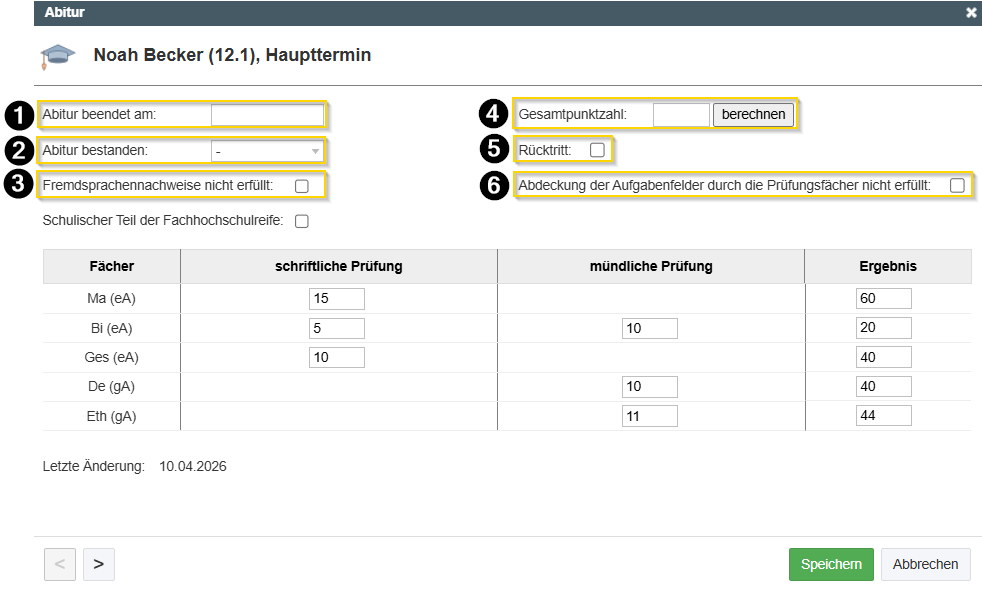Edit Eth (gA) Ergebnis value

coord(883,416)
